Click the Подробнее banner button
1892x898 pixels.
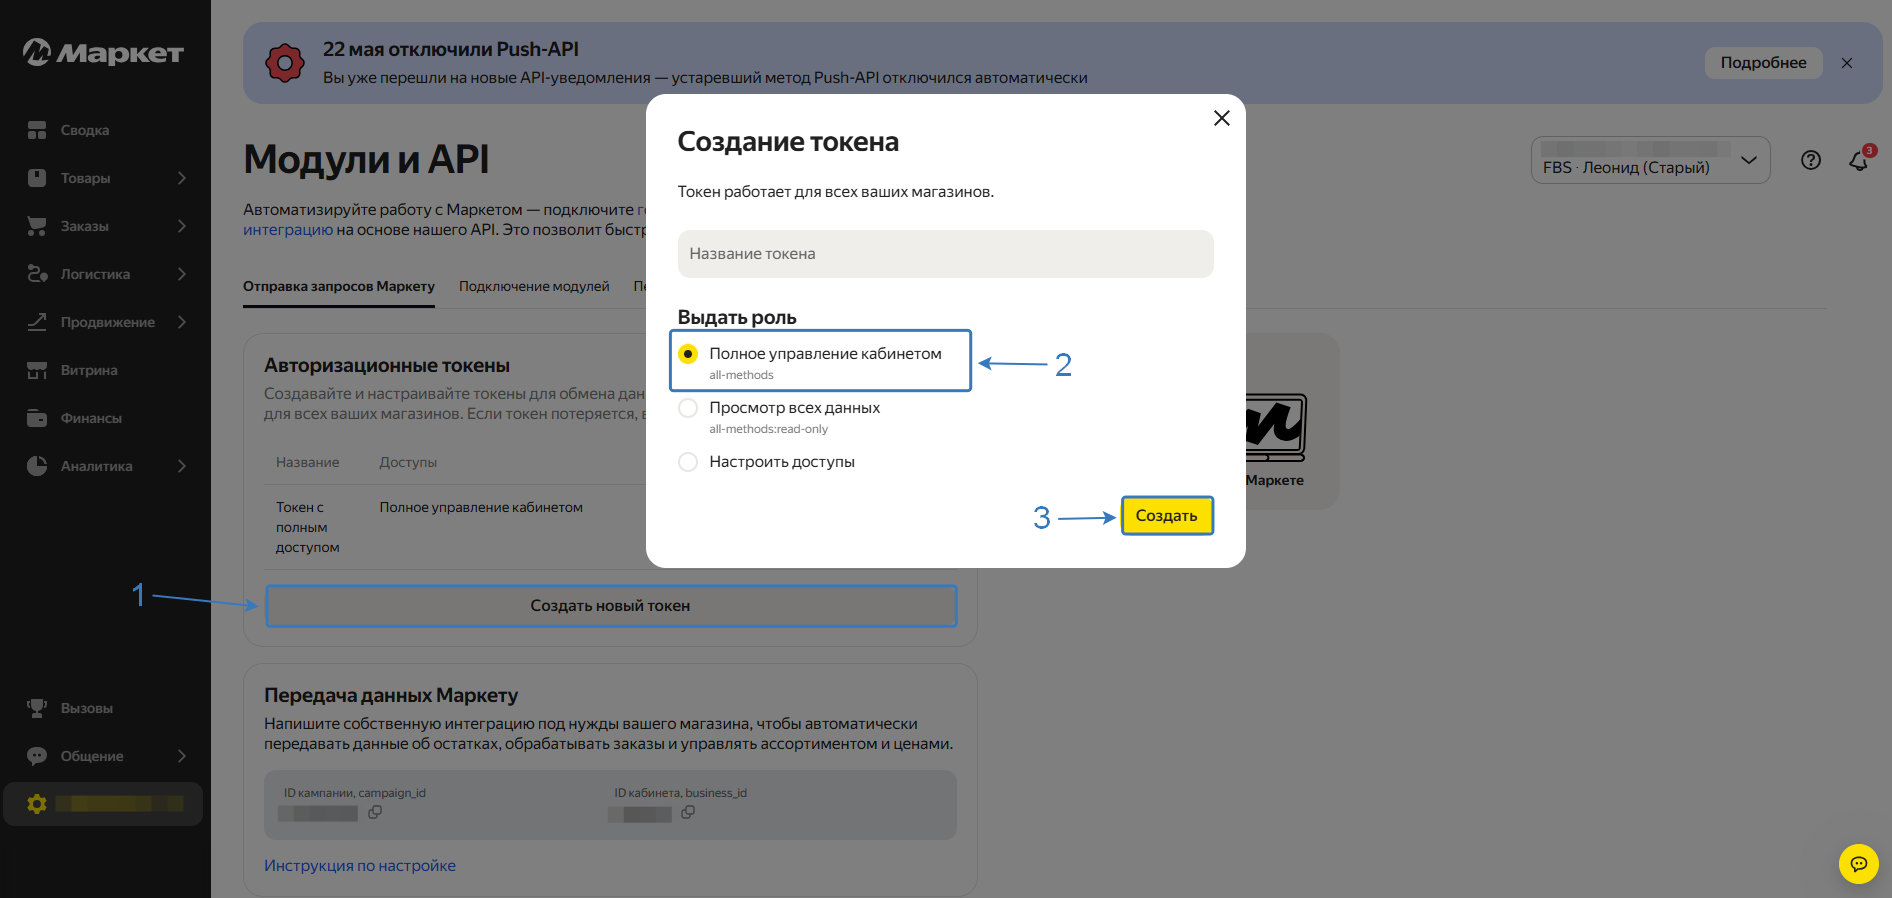pos(1764,63)
